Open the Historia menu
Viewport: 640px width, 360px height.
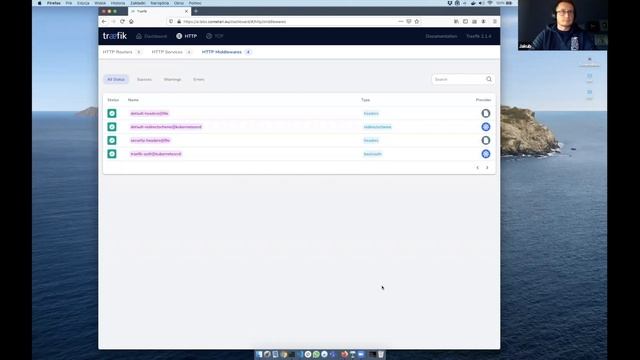[x=118, y=3]
